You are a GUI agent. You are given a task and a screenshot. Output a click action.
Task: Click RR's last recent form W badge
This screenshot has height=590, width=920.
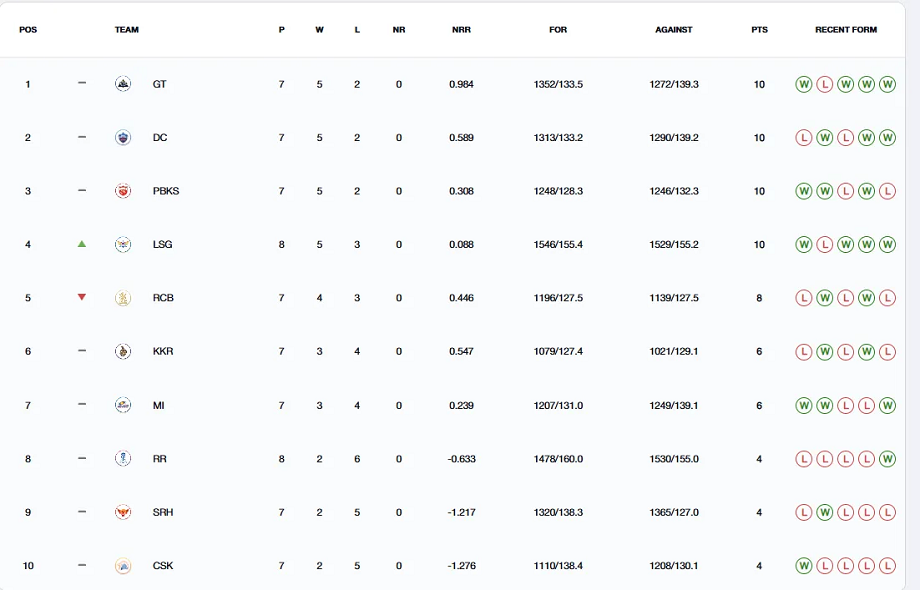coord(887,459)
